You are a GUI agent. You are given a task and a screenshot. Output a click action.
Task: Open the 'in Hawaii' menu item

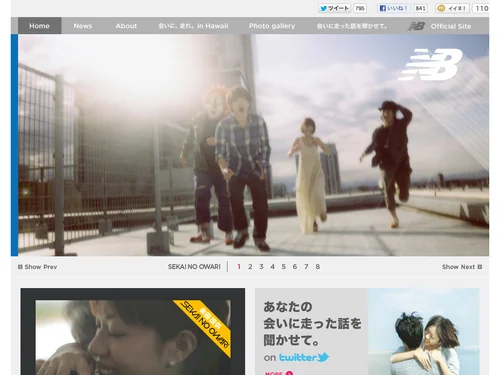click(x=193, y=26)
